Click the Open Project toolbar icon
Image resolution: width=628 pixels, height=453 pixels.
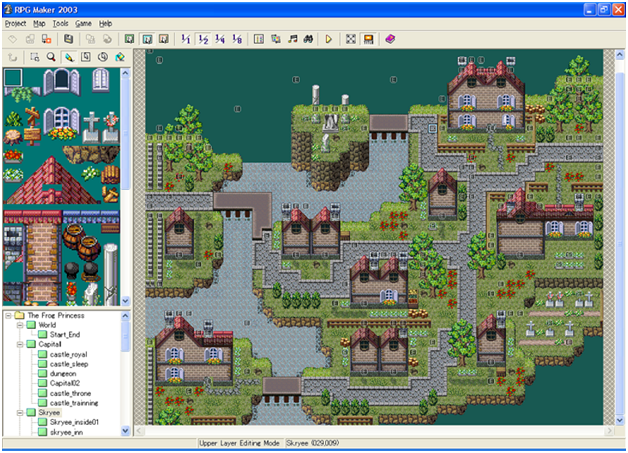tap(30, 39)
